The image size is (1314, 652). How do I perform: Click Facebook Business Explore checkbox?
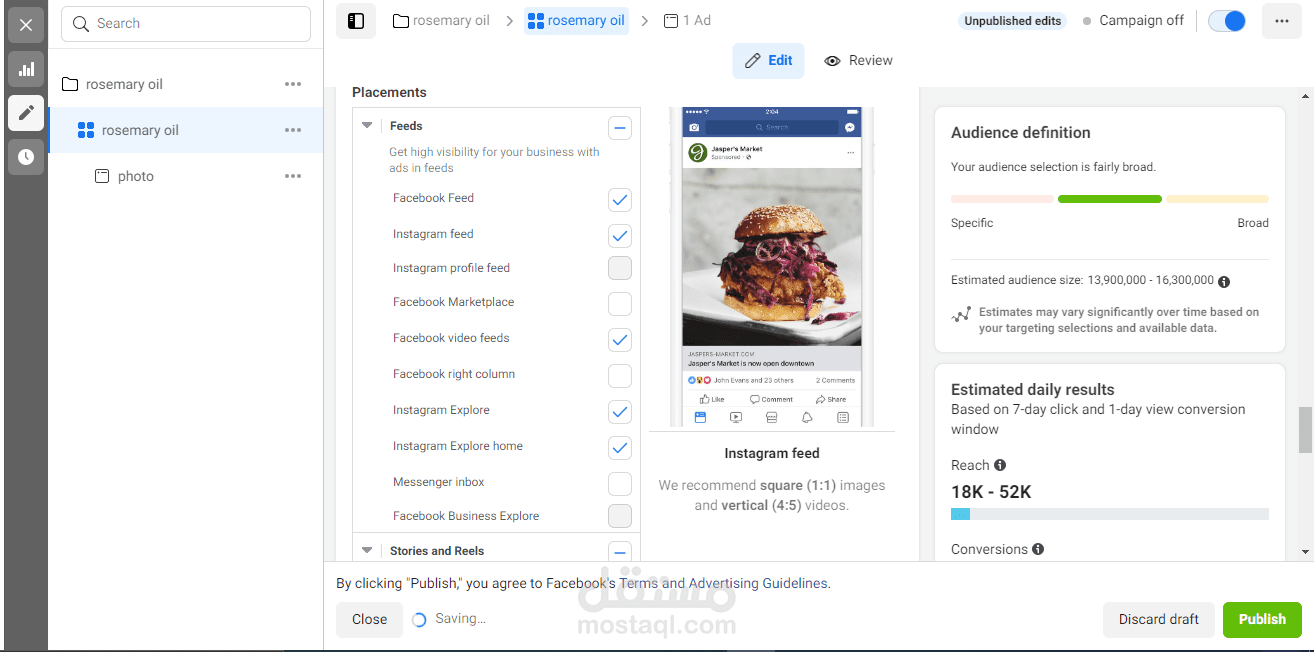tap(620, 516)
